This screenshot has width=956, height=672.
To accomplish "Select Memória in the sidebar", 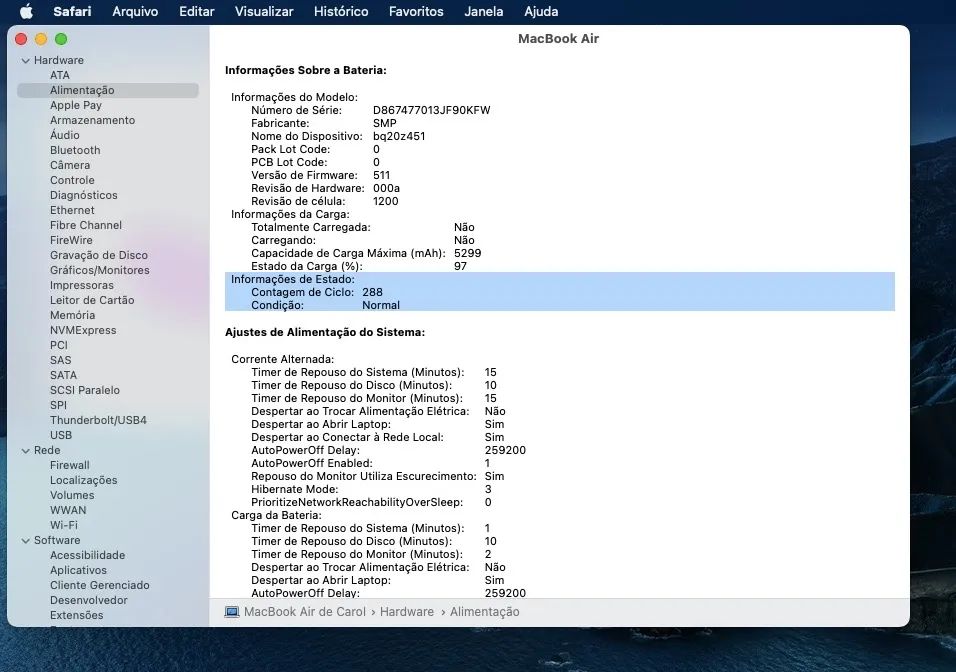I will coord(72,315).
